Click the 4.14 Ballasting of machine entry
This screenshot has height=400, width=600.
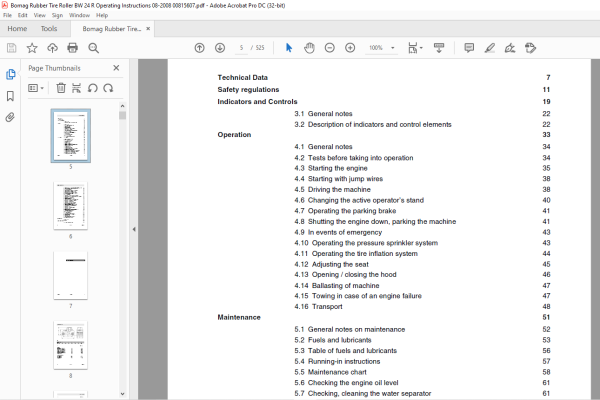tap(337, 286)
